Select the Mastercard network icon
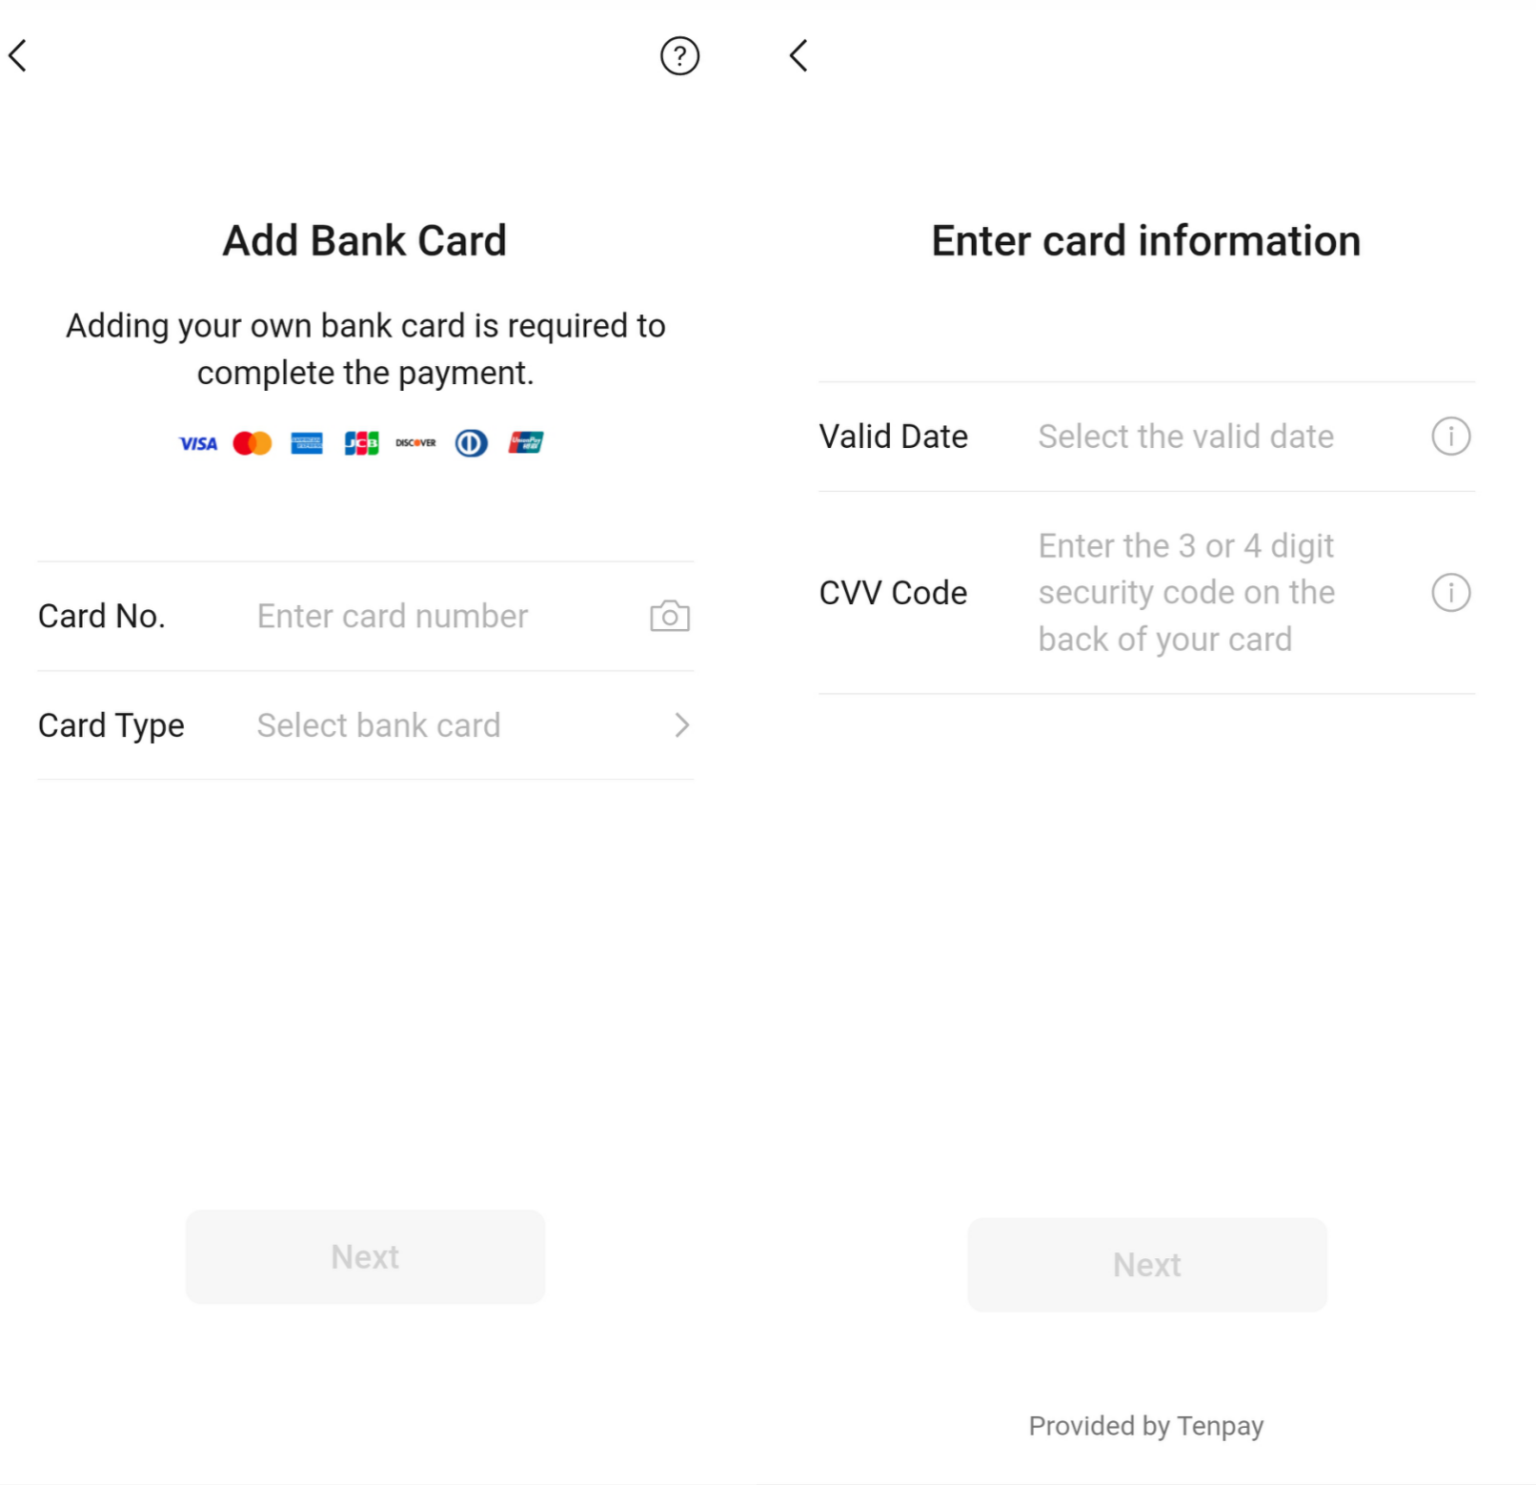This screenshot has height=1485, width=1536. [x=252, y=443]
